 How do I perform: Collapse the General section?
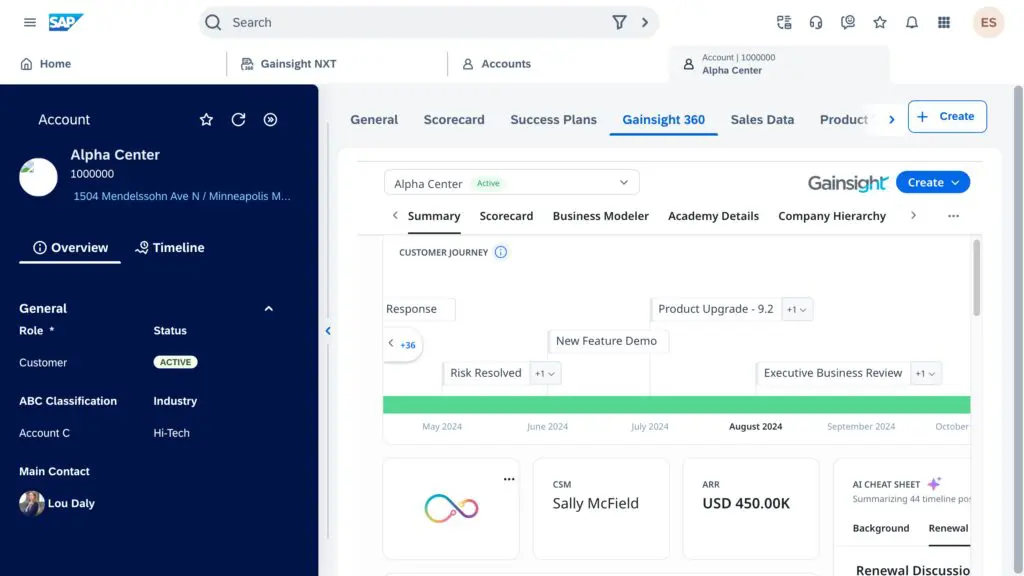268,309
